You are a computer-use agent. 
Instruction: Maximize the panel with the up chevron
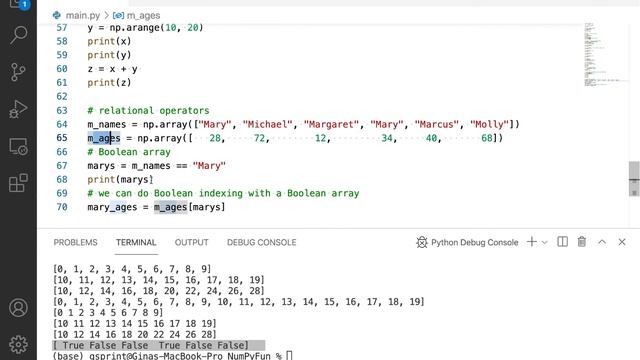point(602,242)
